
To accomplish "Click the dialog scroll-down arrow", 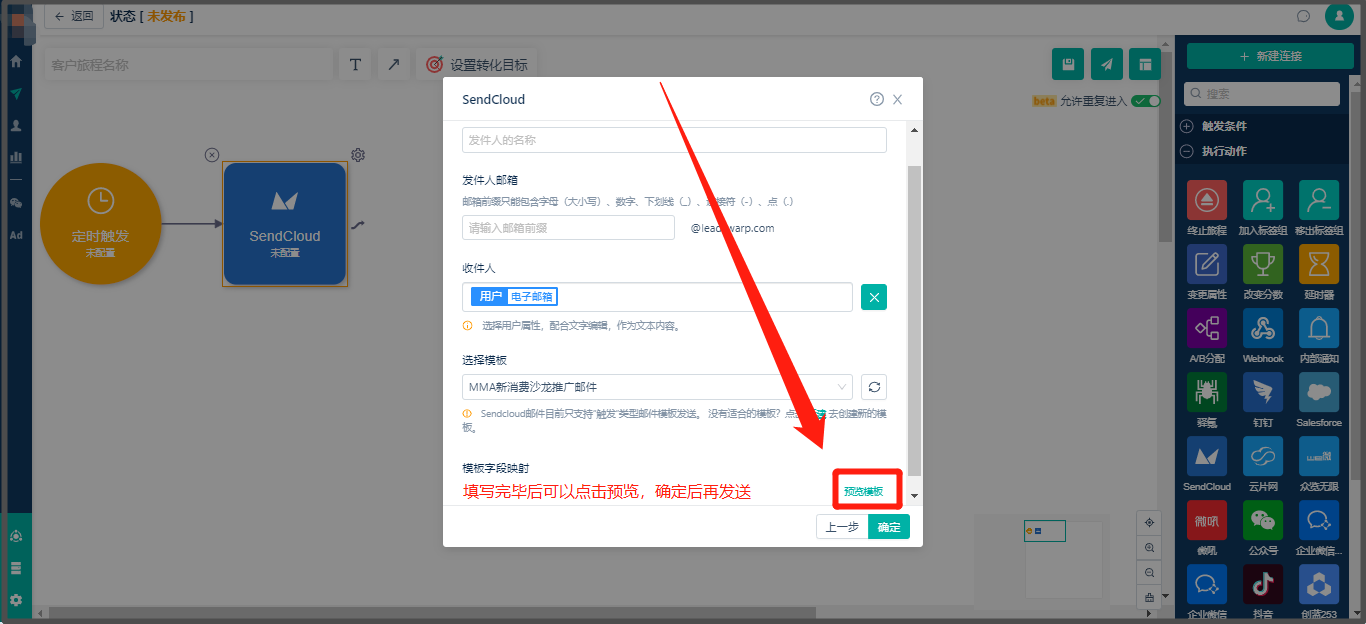I will 914,496.
